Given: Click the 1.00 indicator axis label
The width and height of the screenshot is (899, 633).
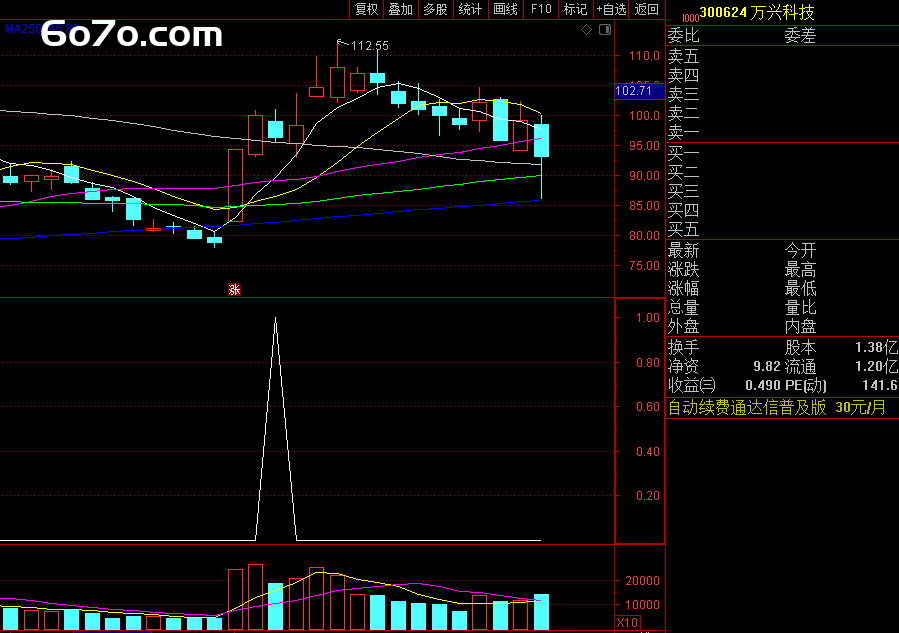Looking at the screenshot, I should 648,318.
